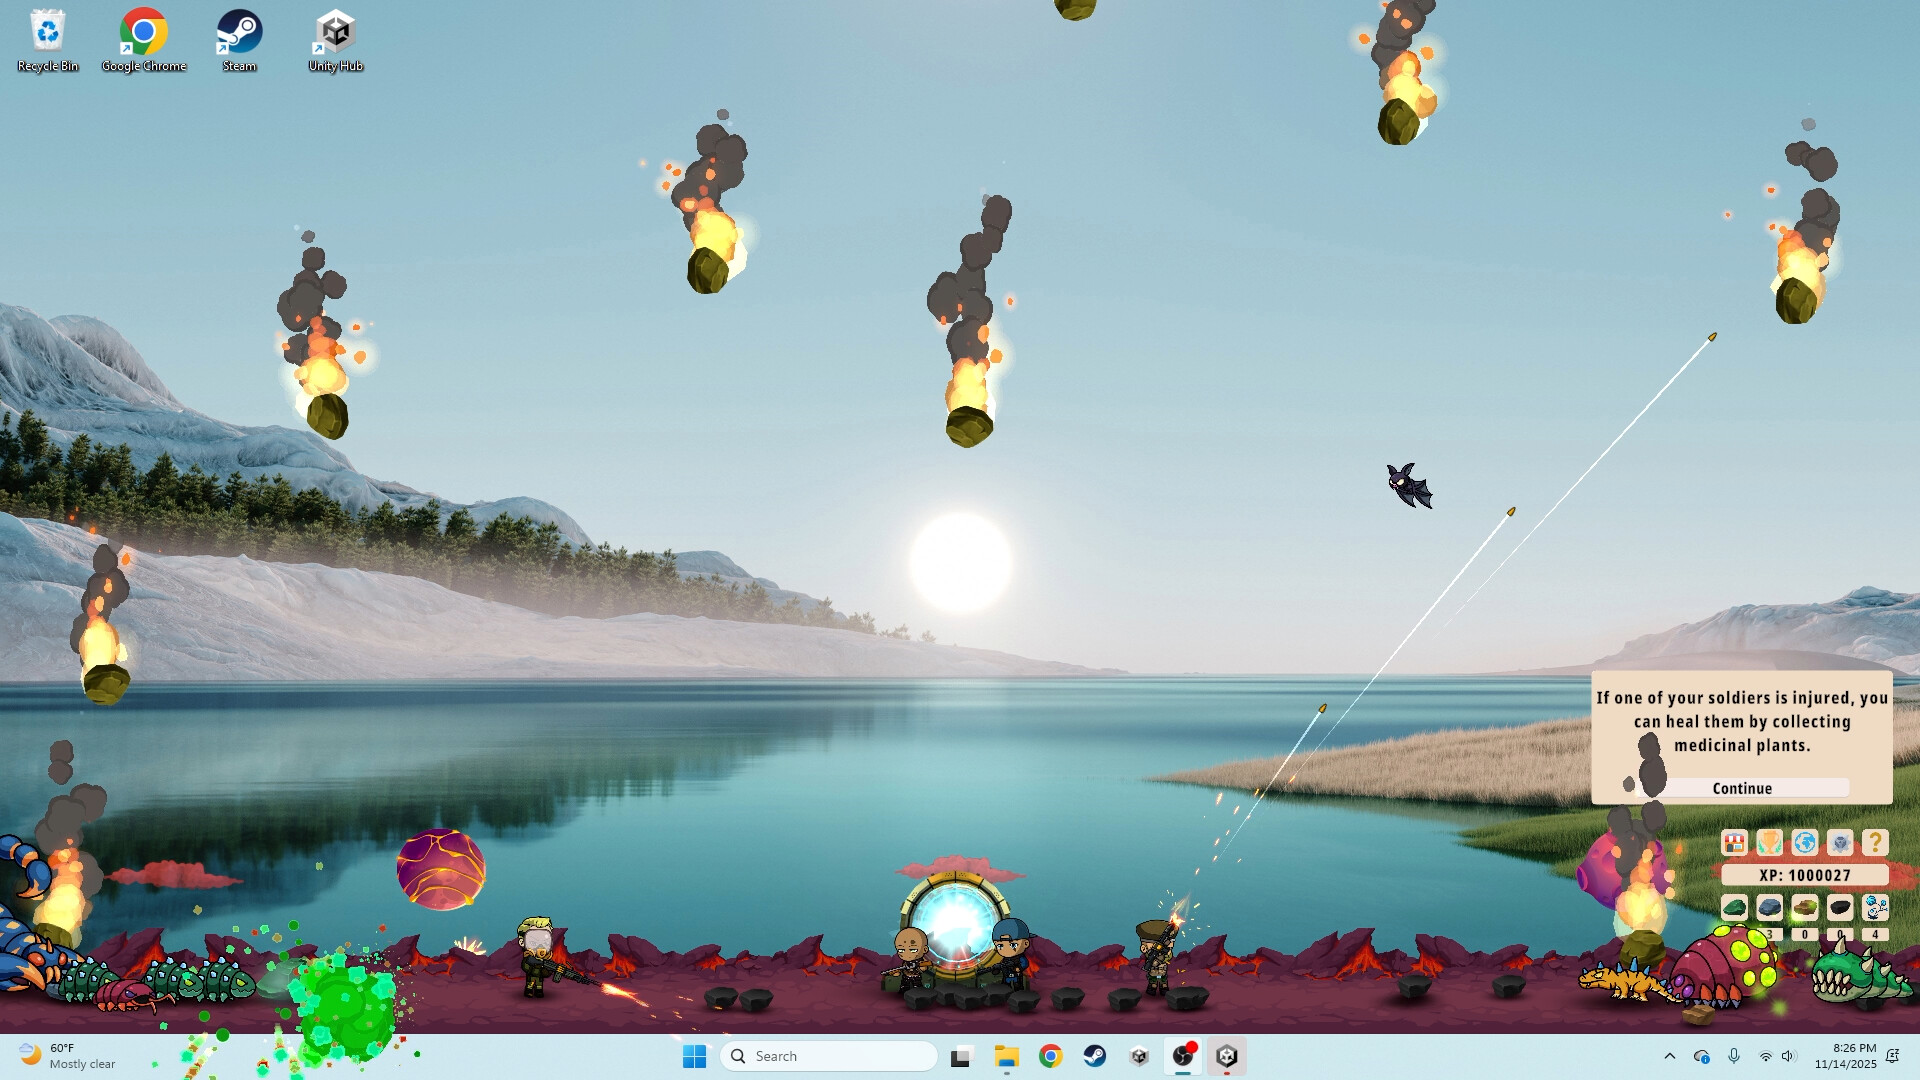Open the game settings gear

point(1839,842)
